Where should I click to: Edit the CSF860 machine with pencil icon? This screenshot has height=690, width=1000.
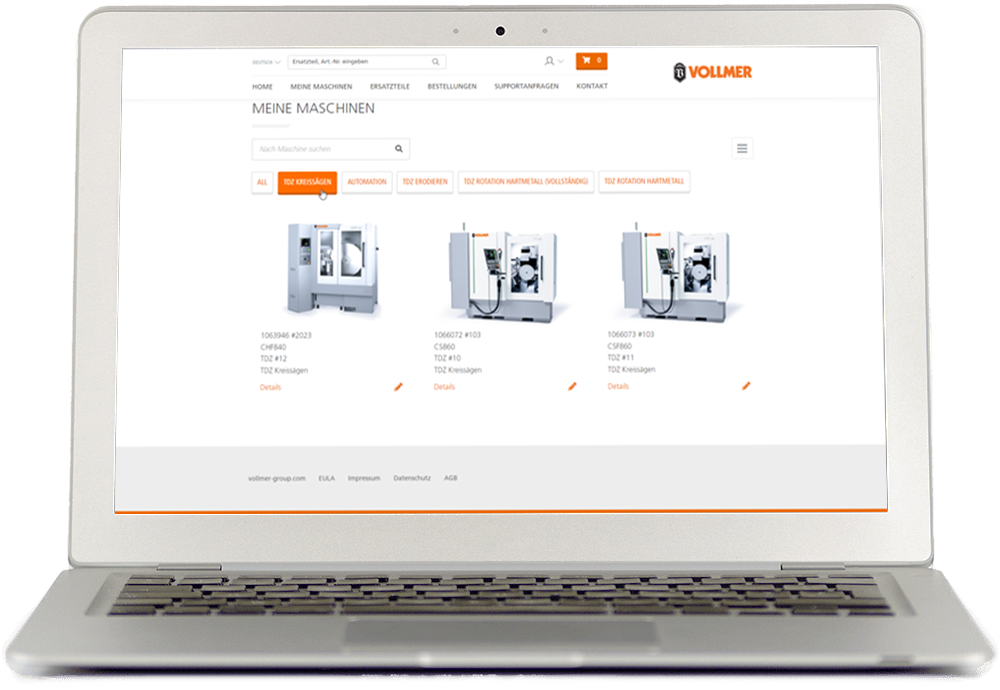tap(746, 385)
